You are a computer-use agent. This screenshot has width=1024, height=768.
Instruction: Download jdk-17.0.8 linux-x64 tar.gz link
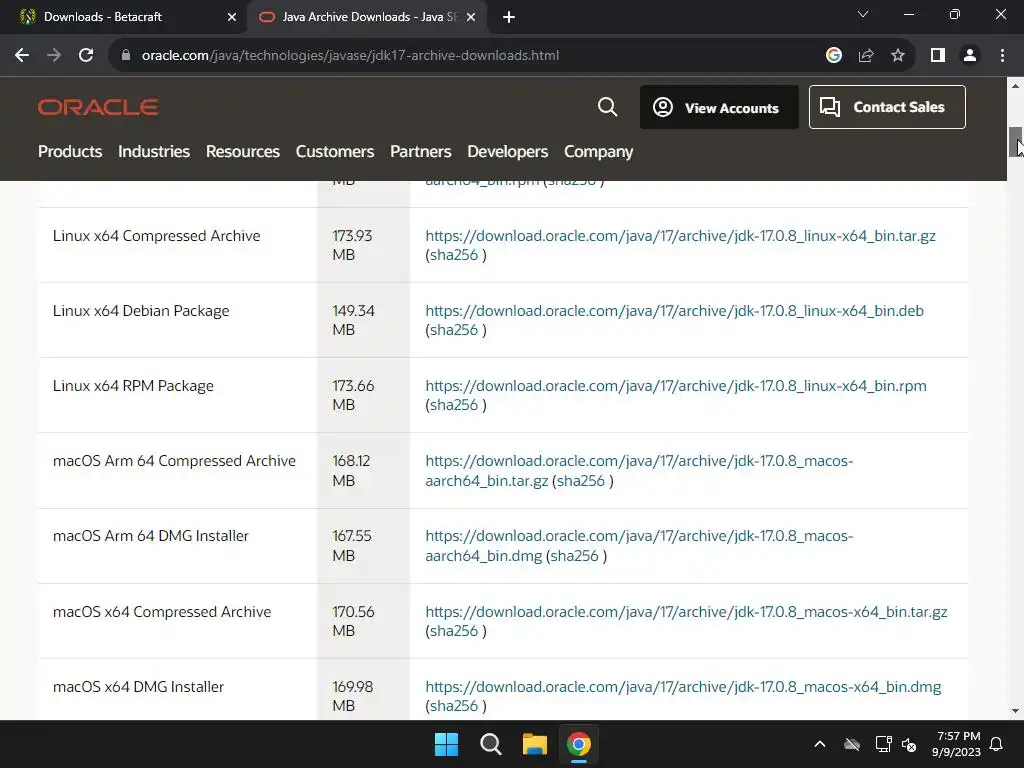tap(680, 236)
